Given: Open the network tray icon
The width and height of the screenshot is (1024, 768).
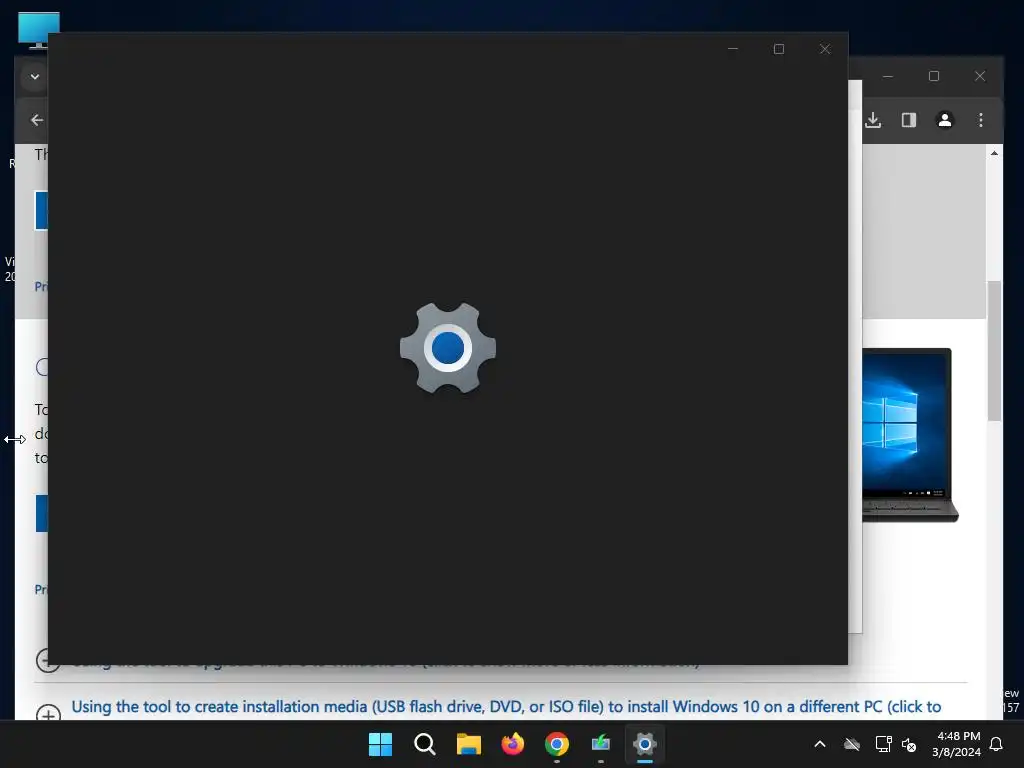Looking at the screenshot, I should 883,744.
